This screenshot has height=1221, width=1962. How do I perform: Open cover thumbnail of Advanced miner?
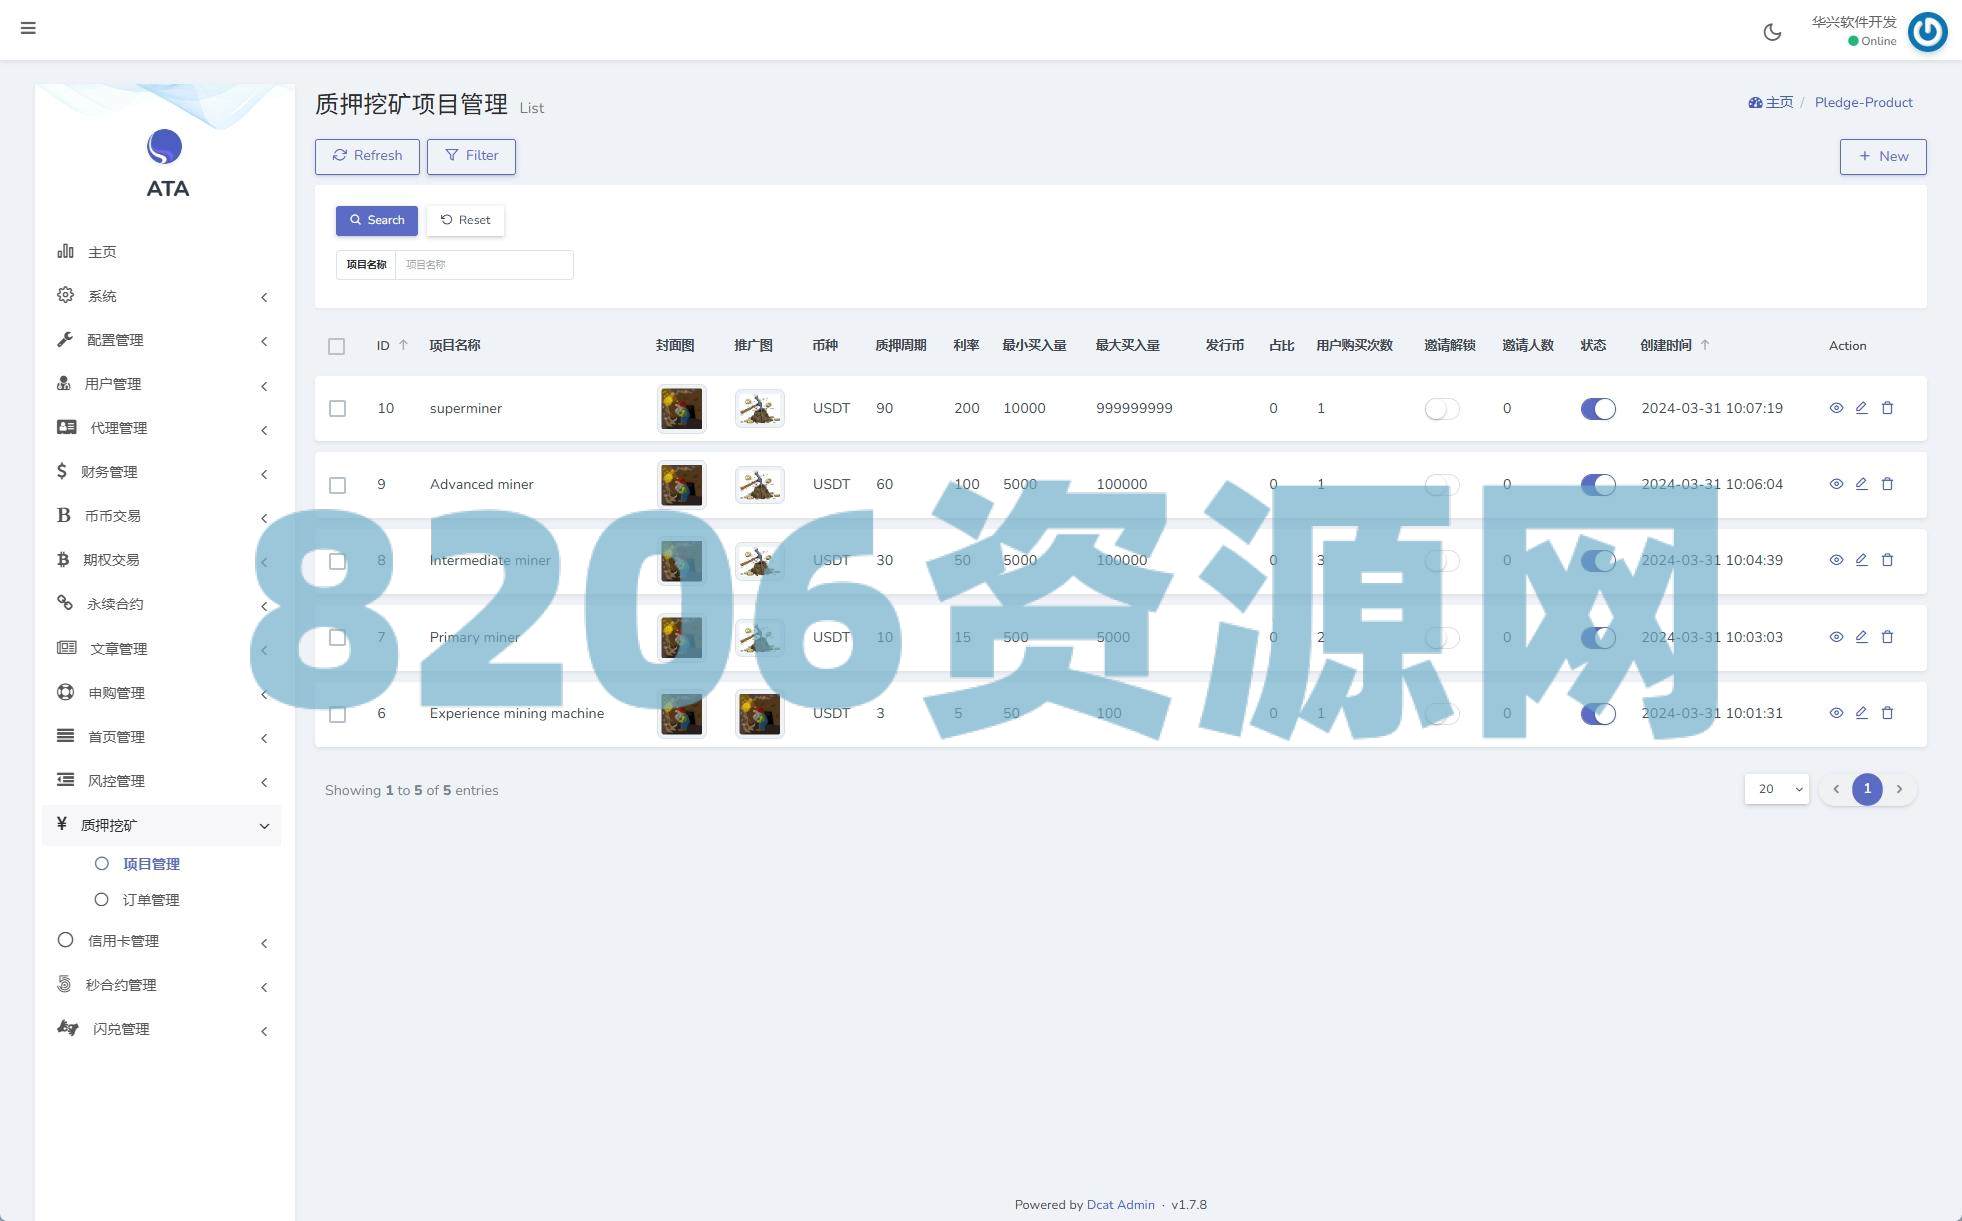tap(681, 485)
